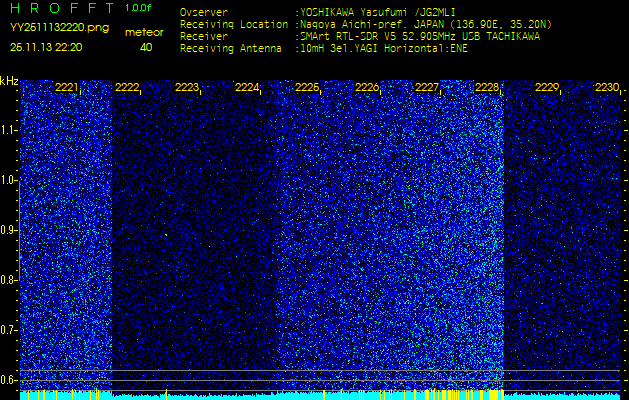Click the 2227 time marker
Screen dimensions: 629x400
(x=427, y=87)
